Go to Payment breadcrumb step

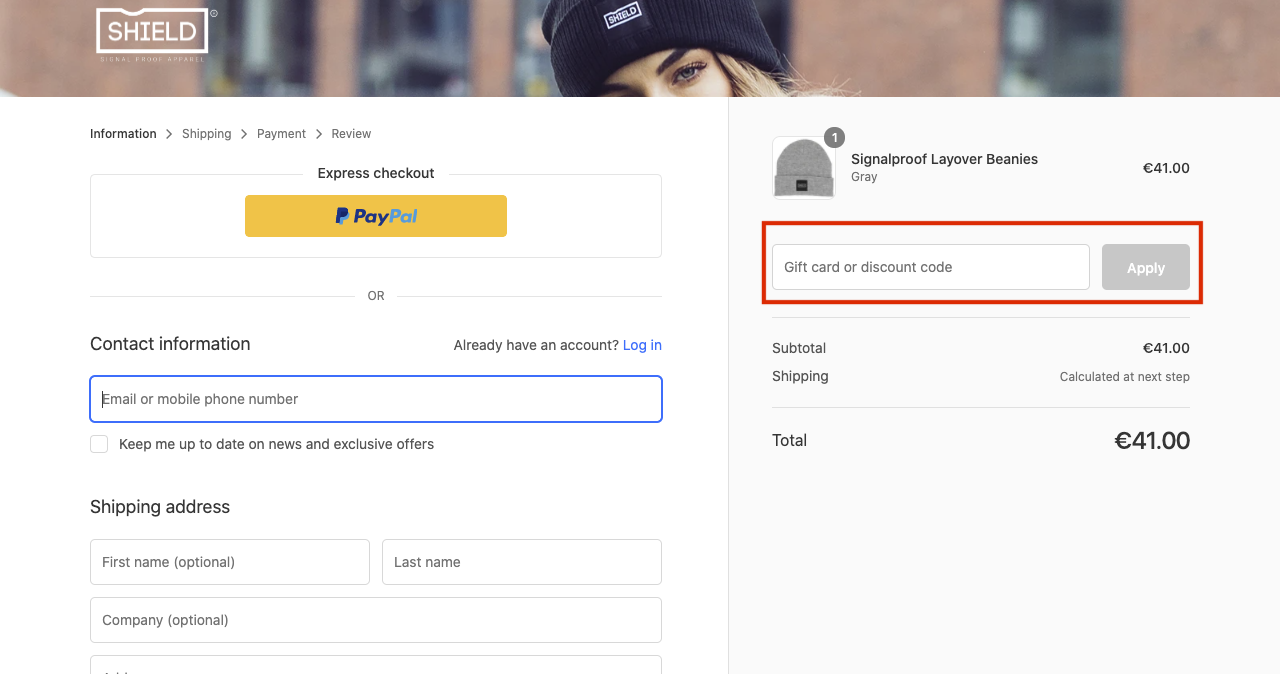[x=281, y=134]
